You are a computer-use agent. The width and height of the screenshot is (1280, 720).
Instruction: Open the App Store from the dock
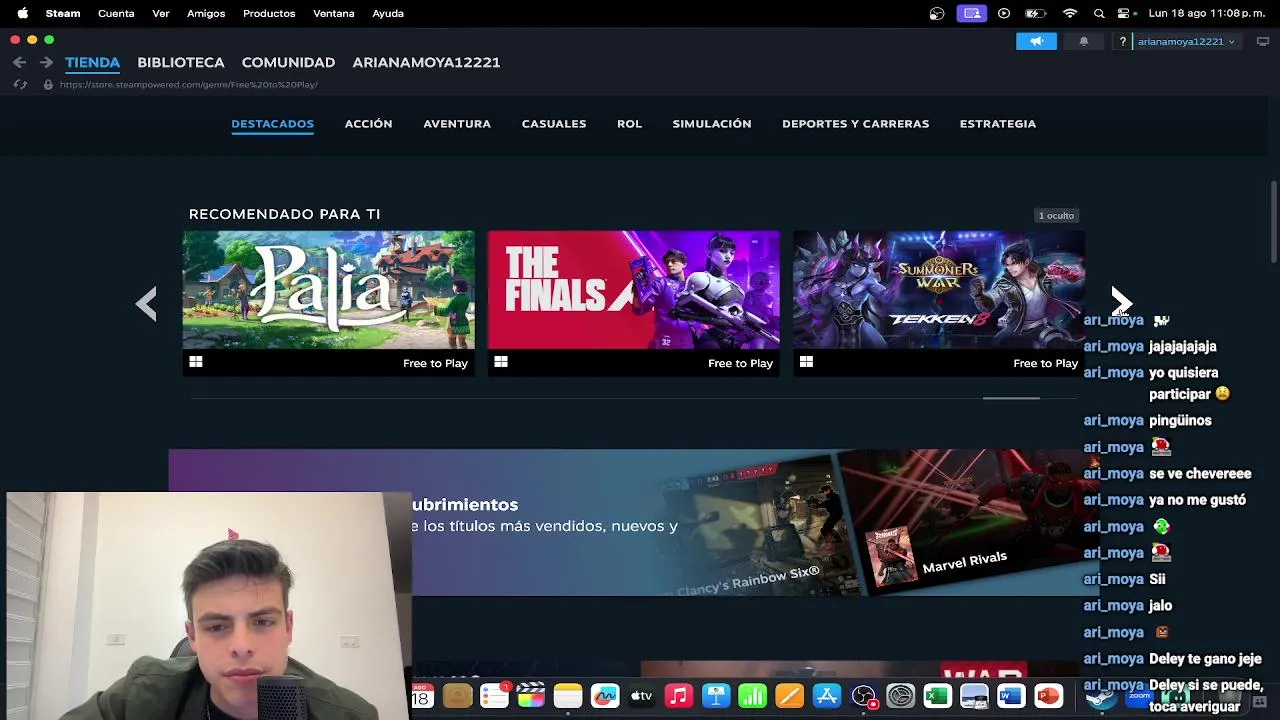pos(826,696)
